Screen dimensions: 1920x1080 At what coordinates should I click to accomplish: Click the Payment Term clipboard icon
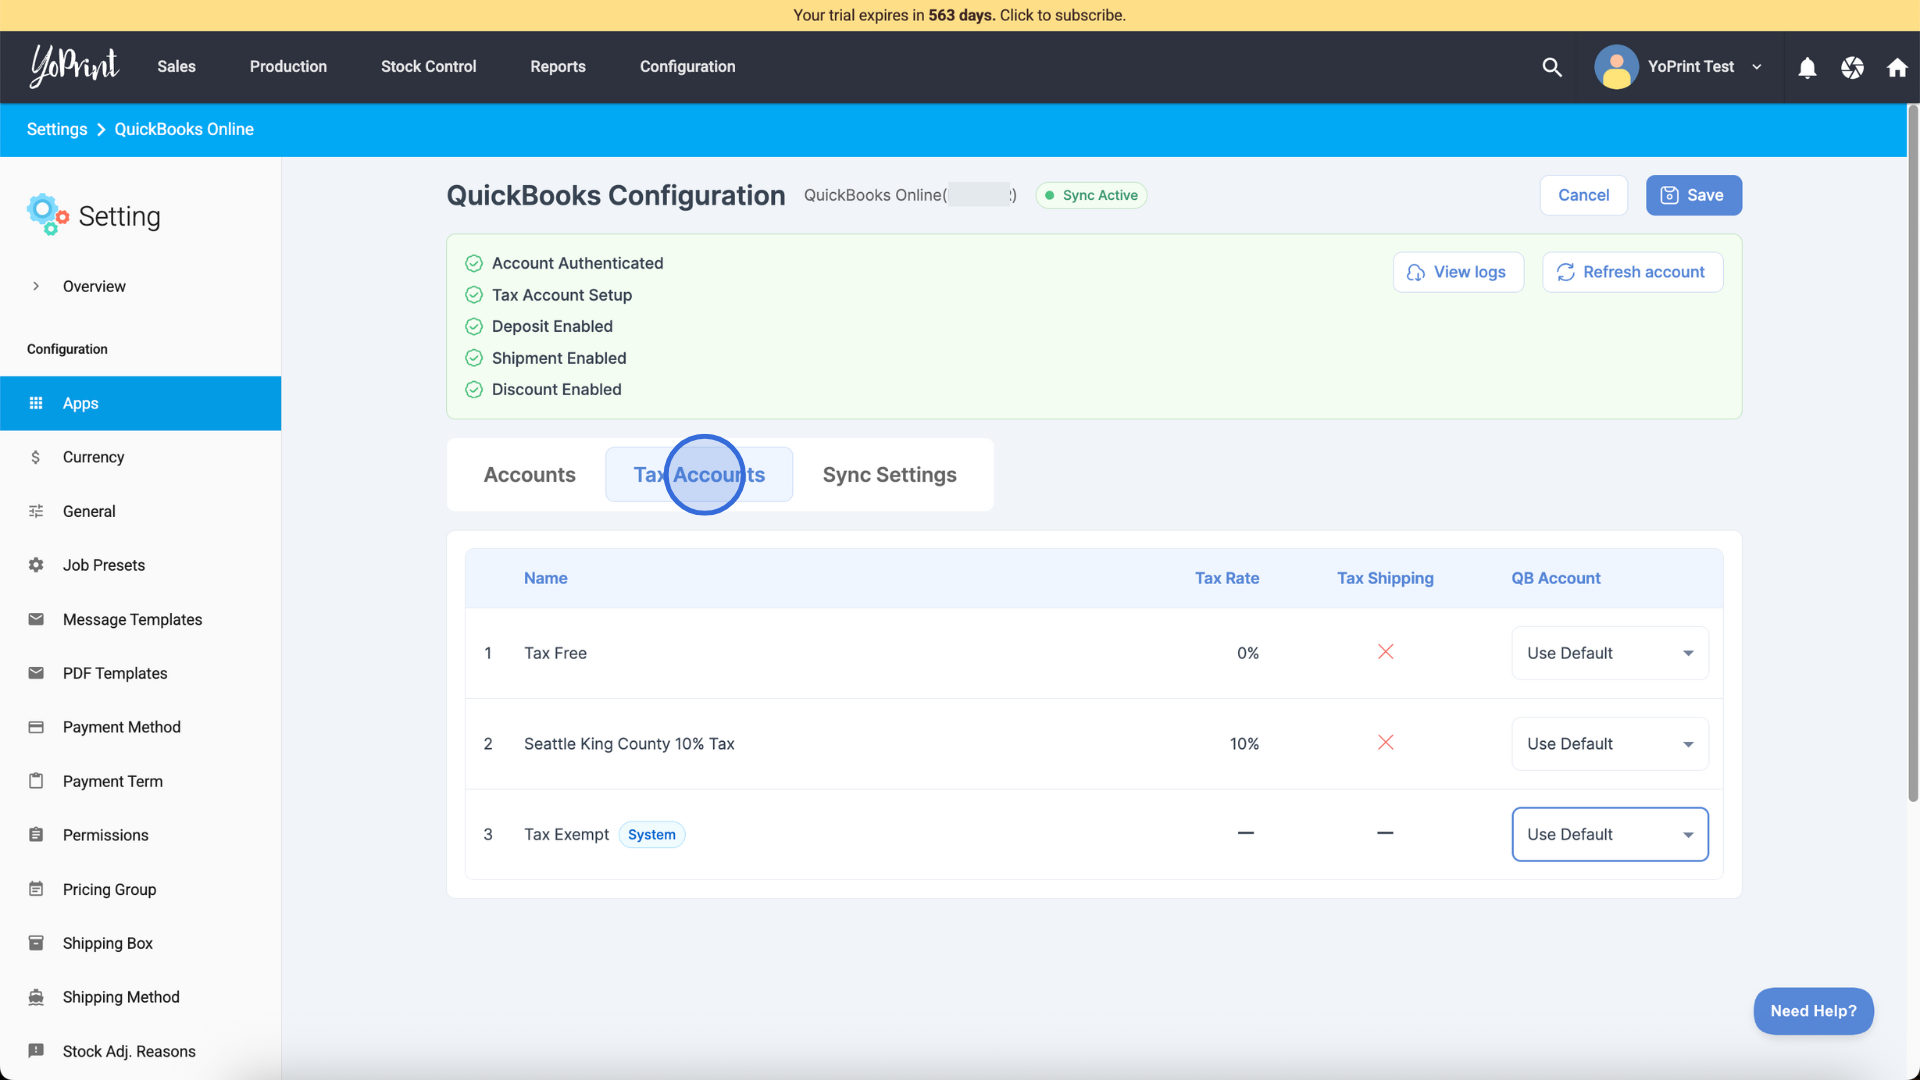pyautogui.click(x=36, y=781)
